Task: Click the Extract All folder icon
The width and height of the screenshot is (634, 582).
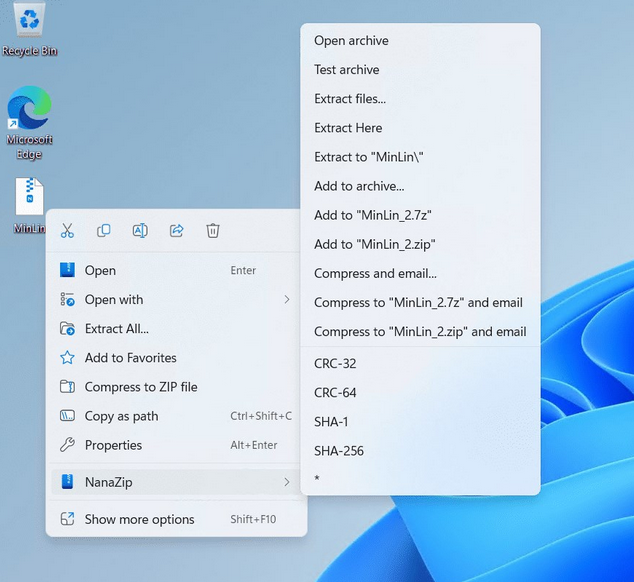Action: pyautogui.click(x=67, y=328)
